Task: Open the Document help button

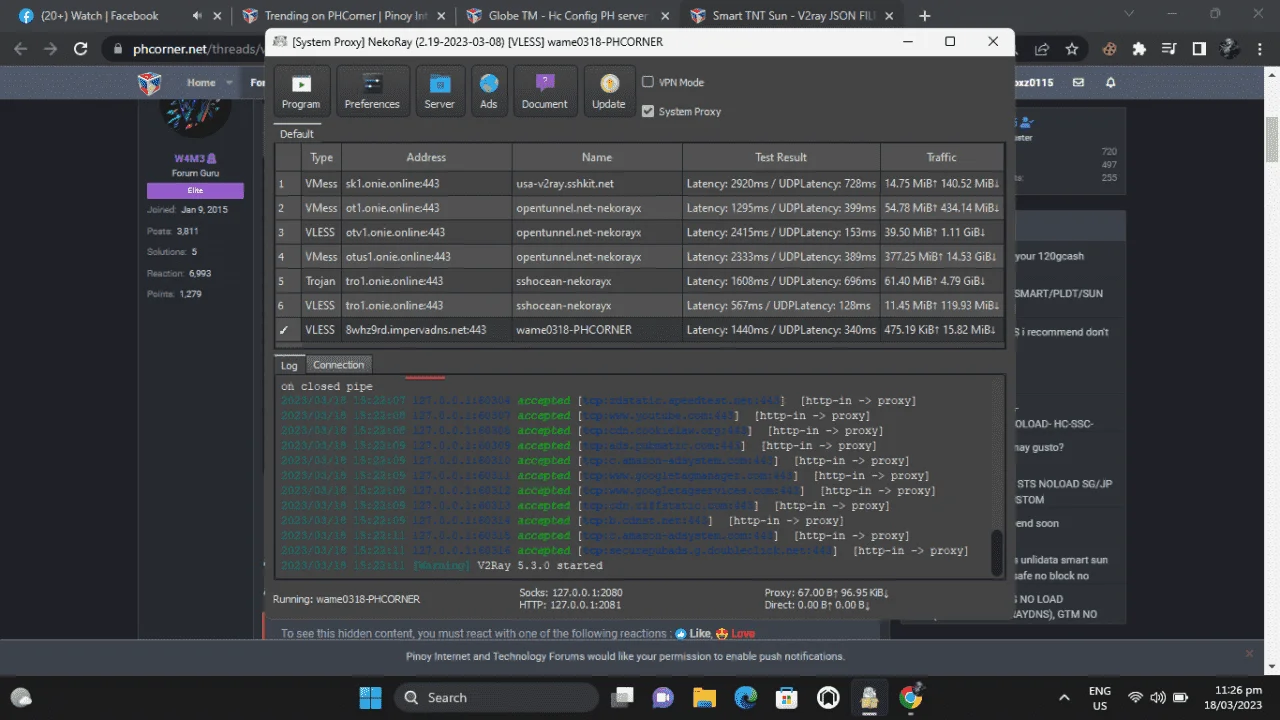Action: click(544, 91)
